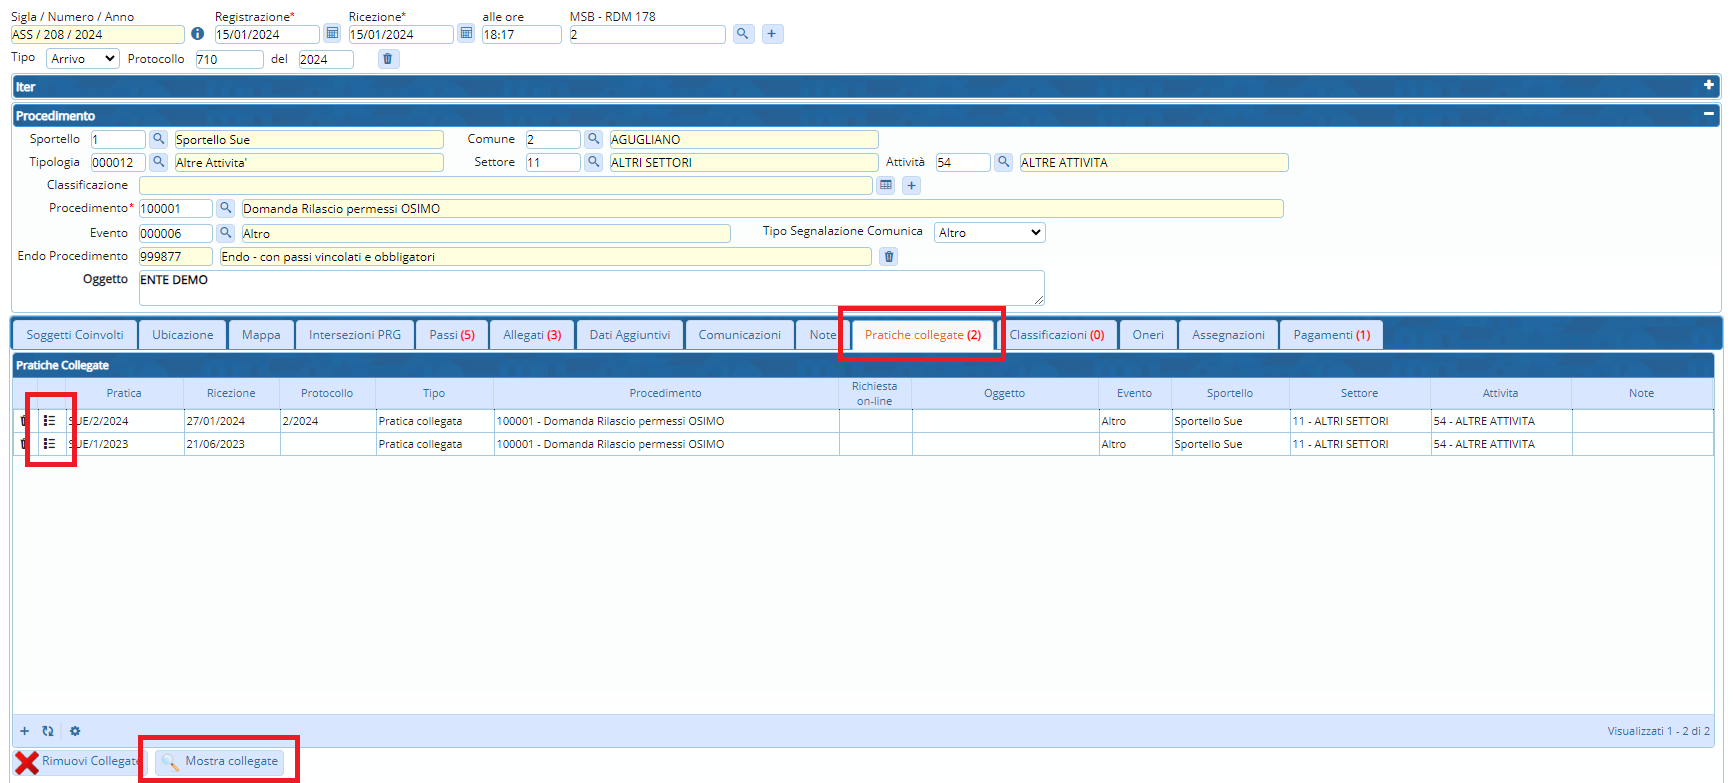Open the Tipo Arrivo dropdown
The height and width of the screenshot is (783, 1733).
tap(83, 59)
